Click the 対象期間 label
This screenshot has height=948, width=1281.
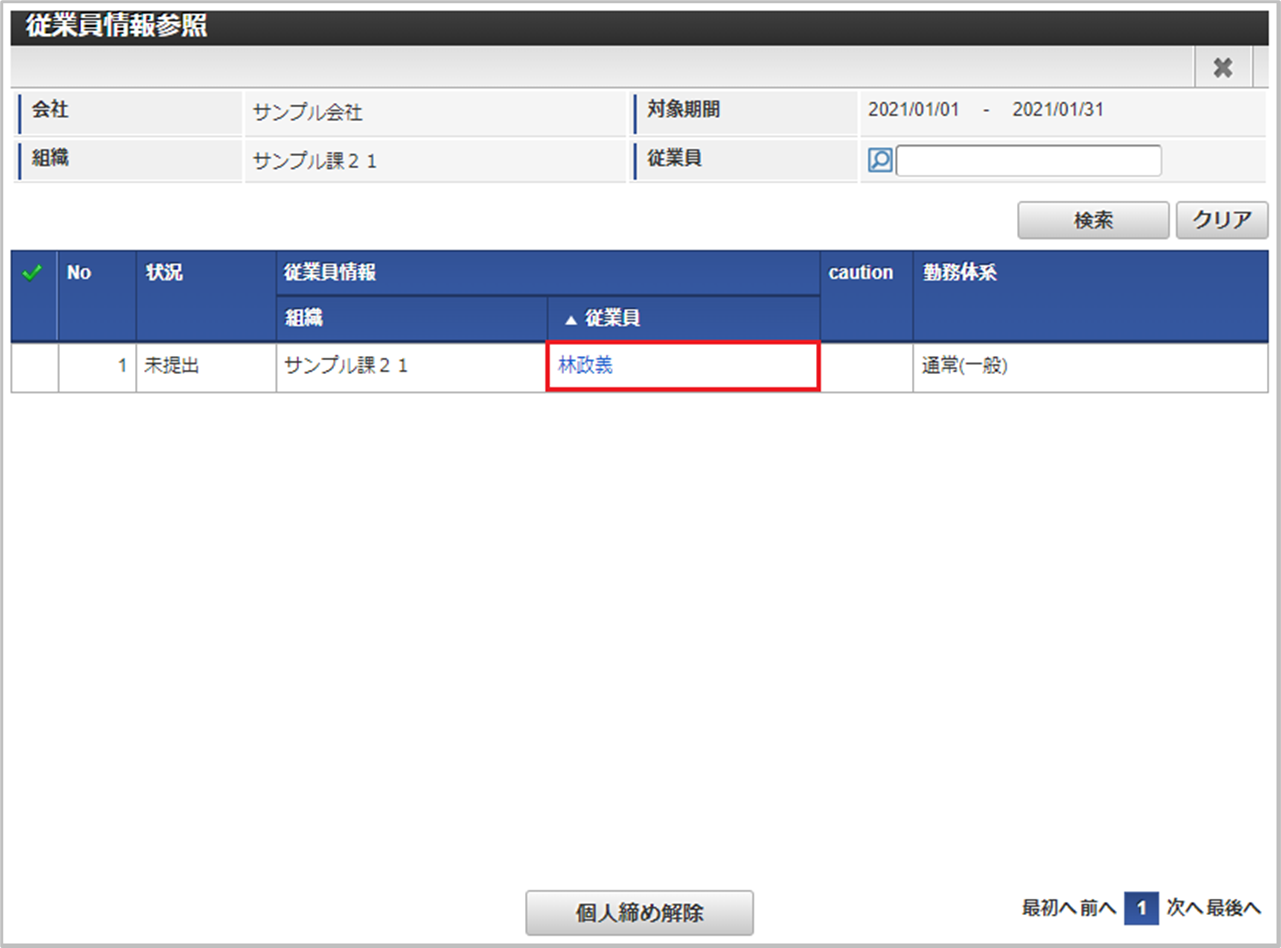coord(683,110)
